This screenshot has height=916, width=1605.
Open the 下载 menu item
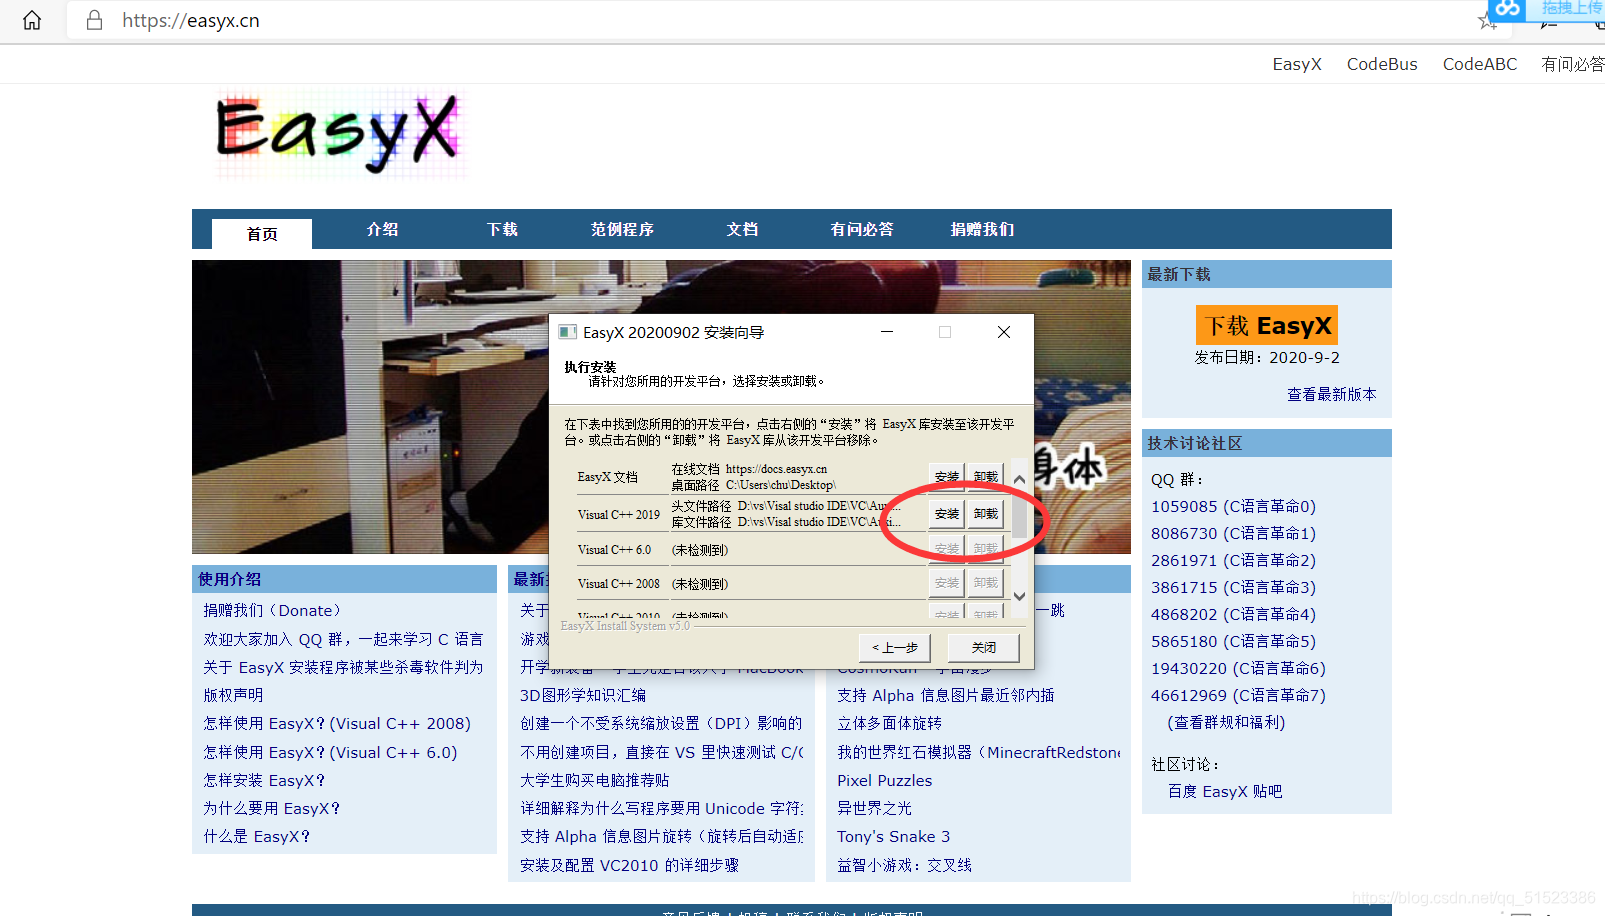pos(502,229)
